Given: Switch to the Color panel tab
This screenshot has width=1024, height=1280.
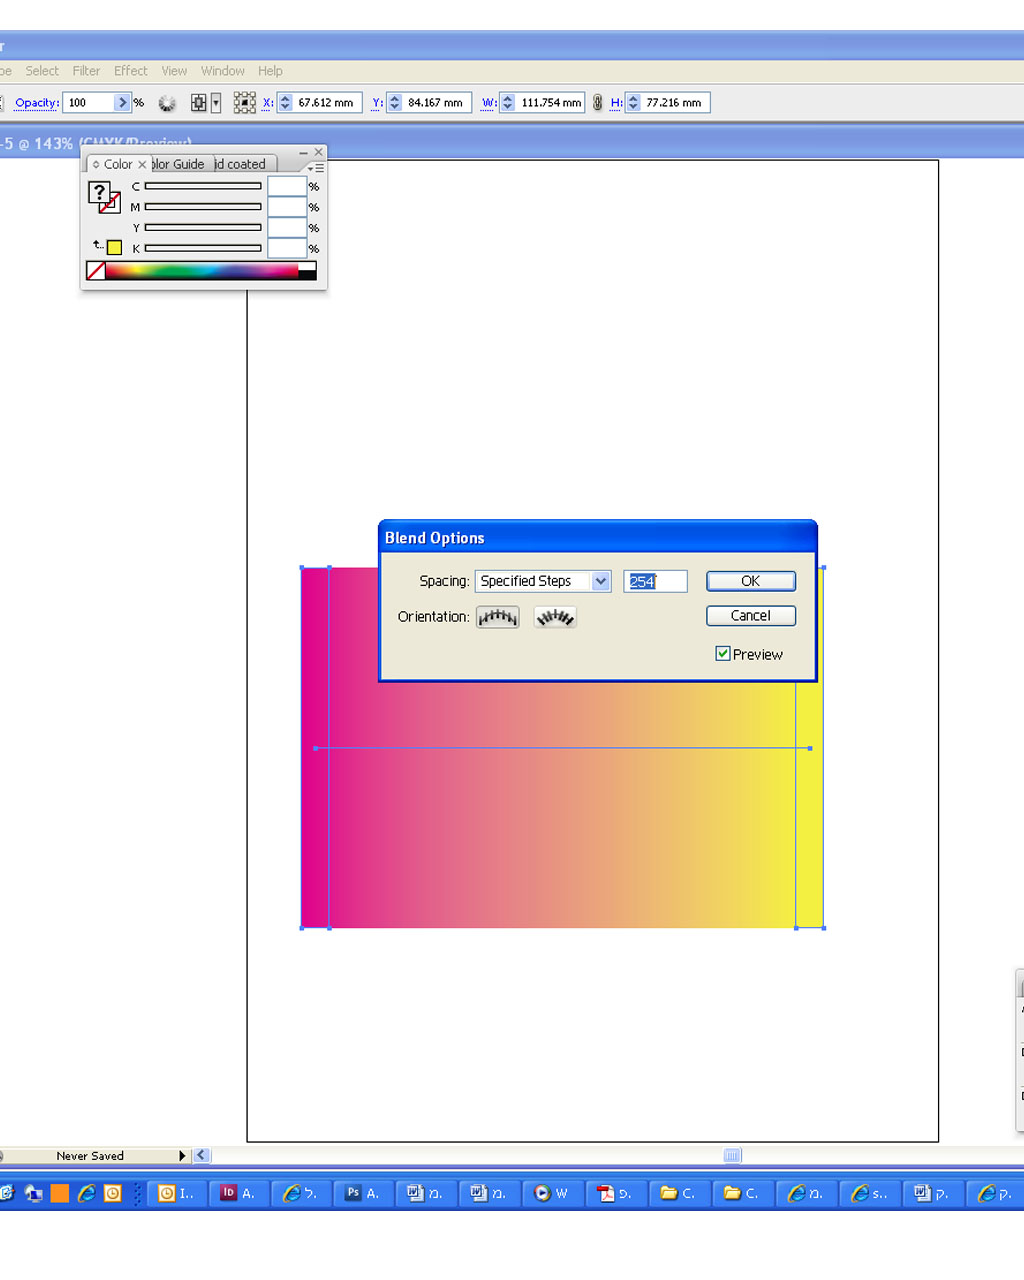Looking at the screenshot, I should pos(117,164).
